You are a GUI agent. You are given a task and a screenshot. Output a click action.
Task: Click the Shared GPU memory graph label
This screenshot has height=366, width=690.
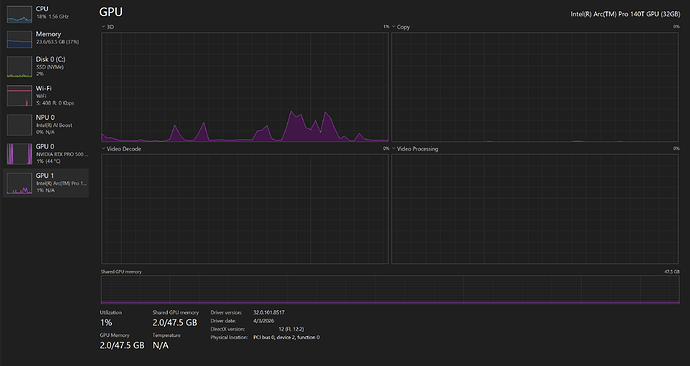tap(121, 272)
